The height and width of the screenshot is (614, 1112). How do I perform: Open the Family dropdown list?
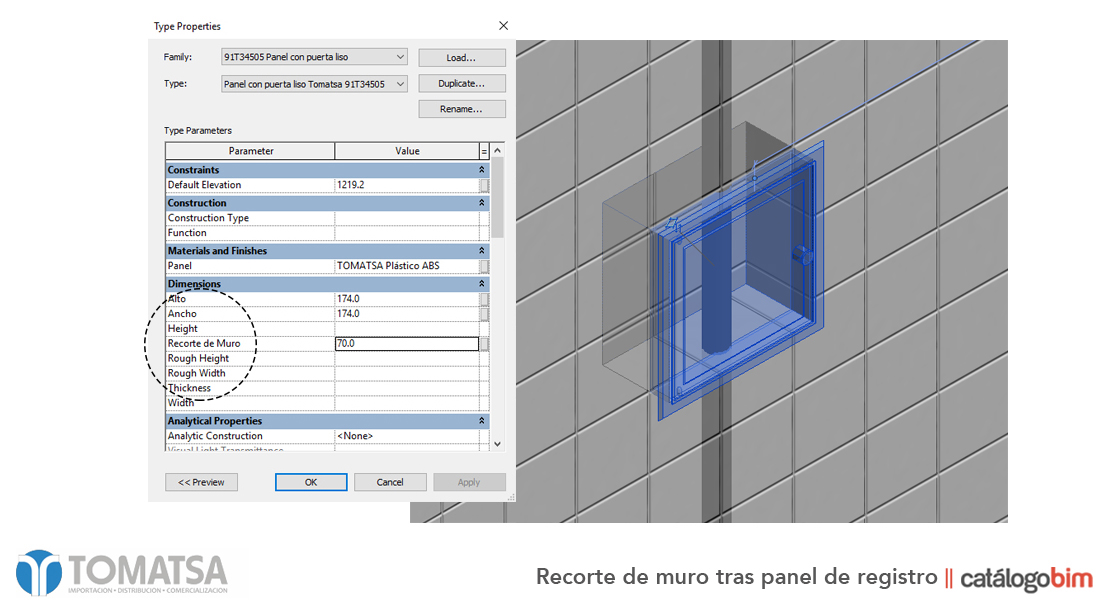(x=399, y=57)
